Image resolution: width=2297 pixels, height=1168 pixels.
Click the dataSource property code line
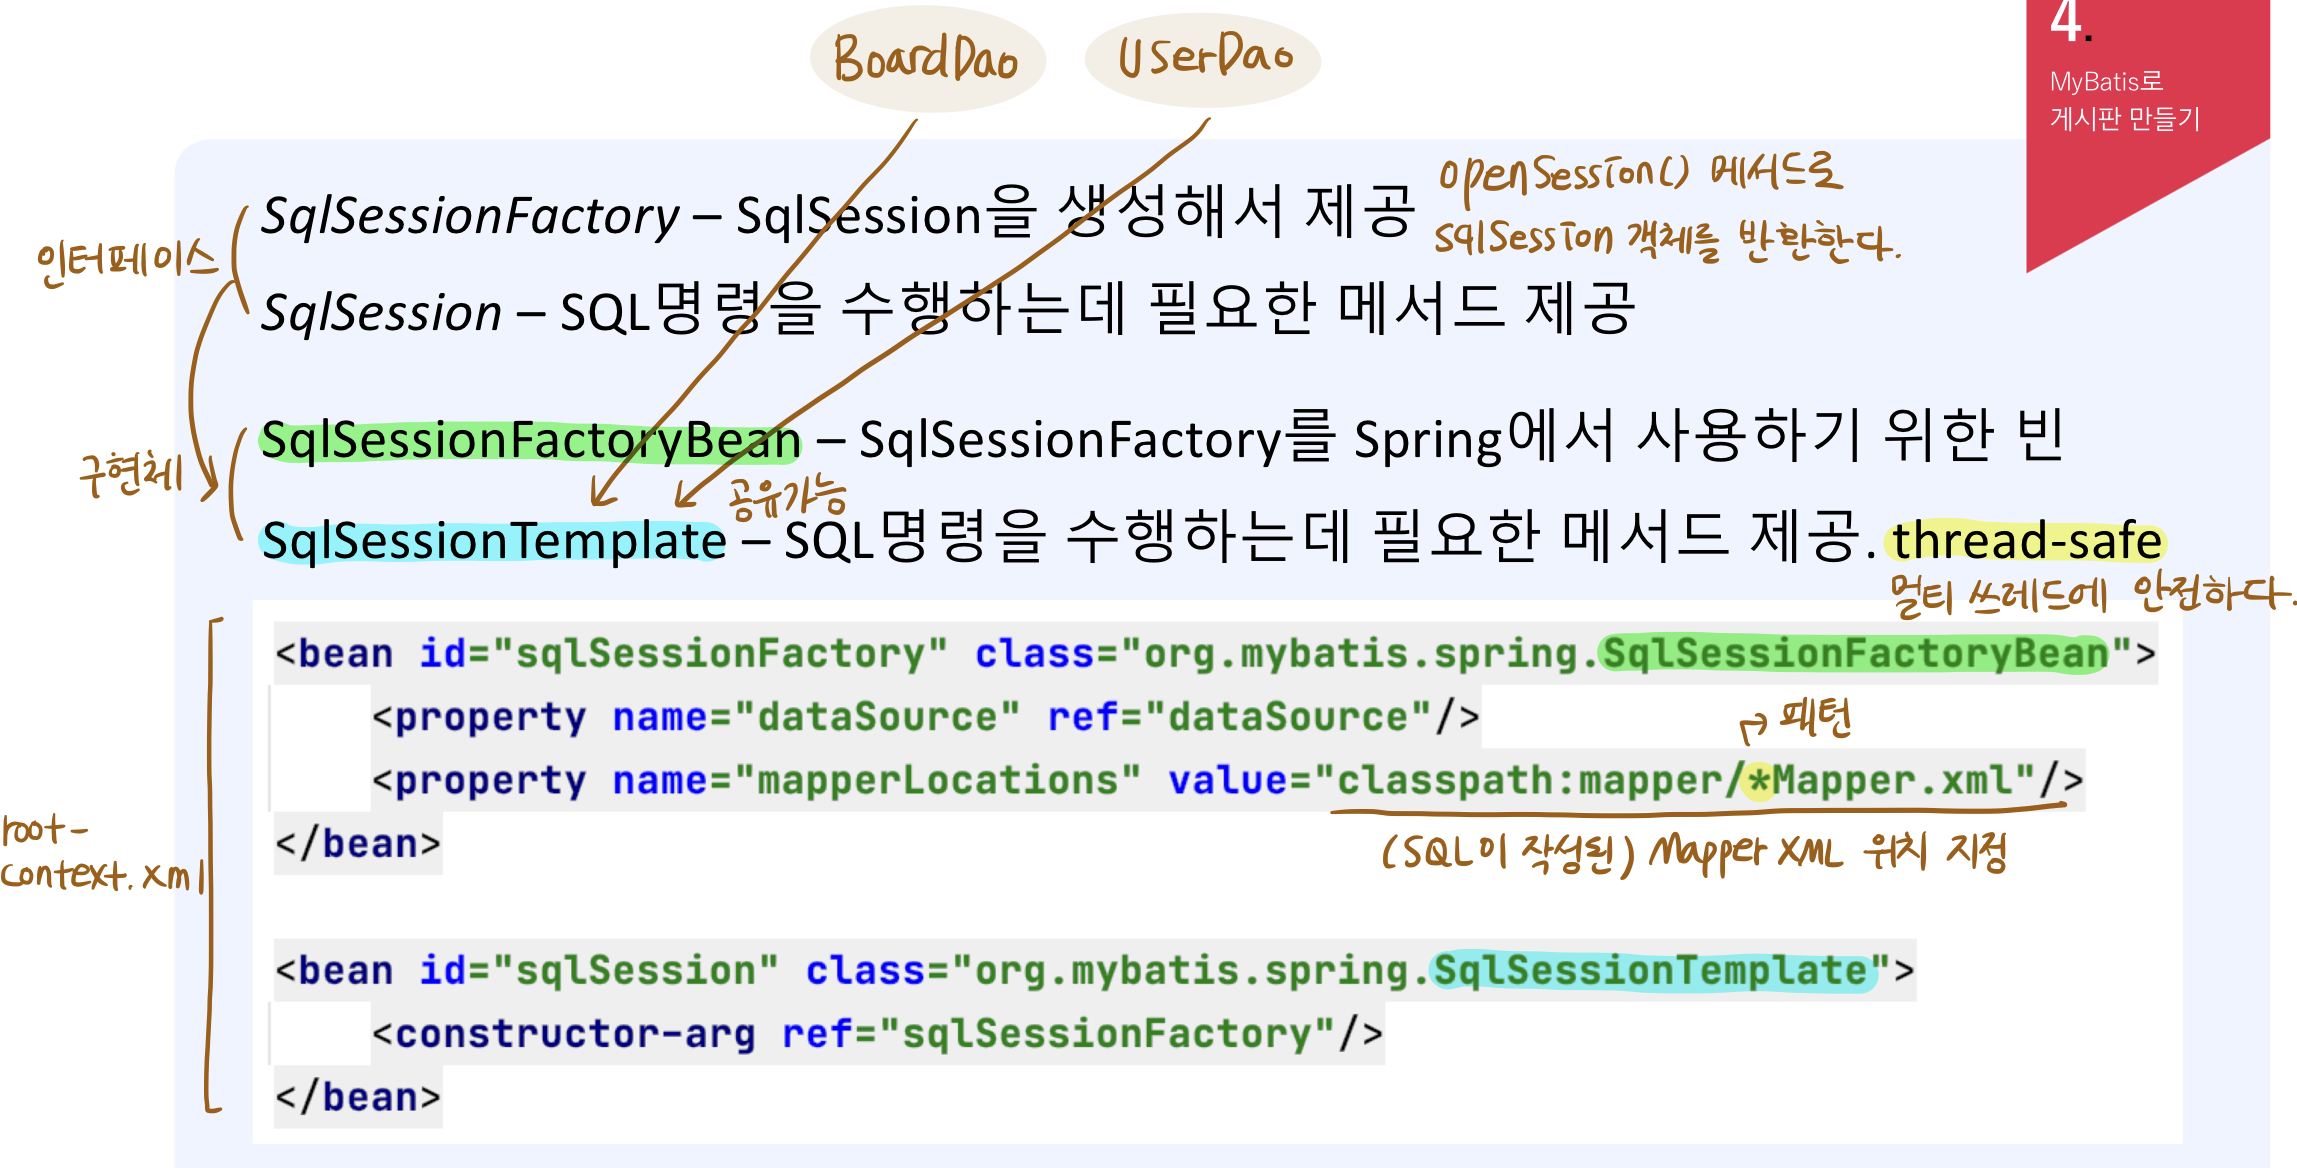tap(925, 717)
